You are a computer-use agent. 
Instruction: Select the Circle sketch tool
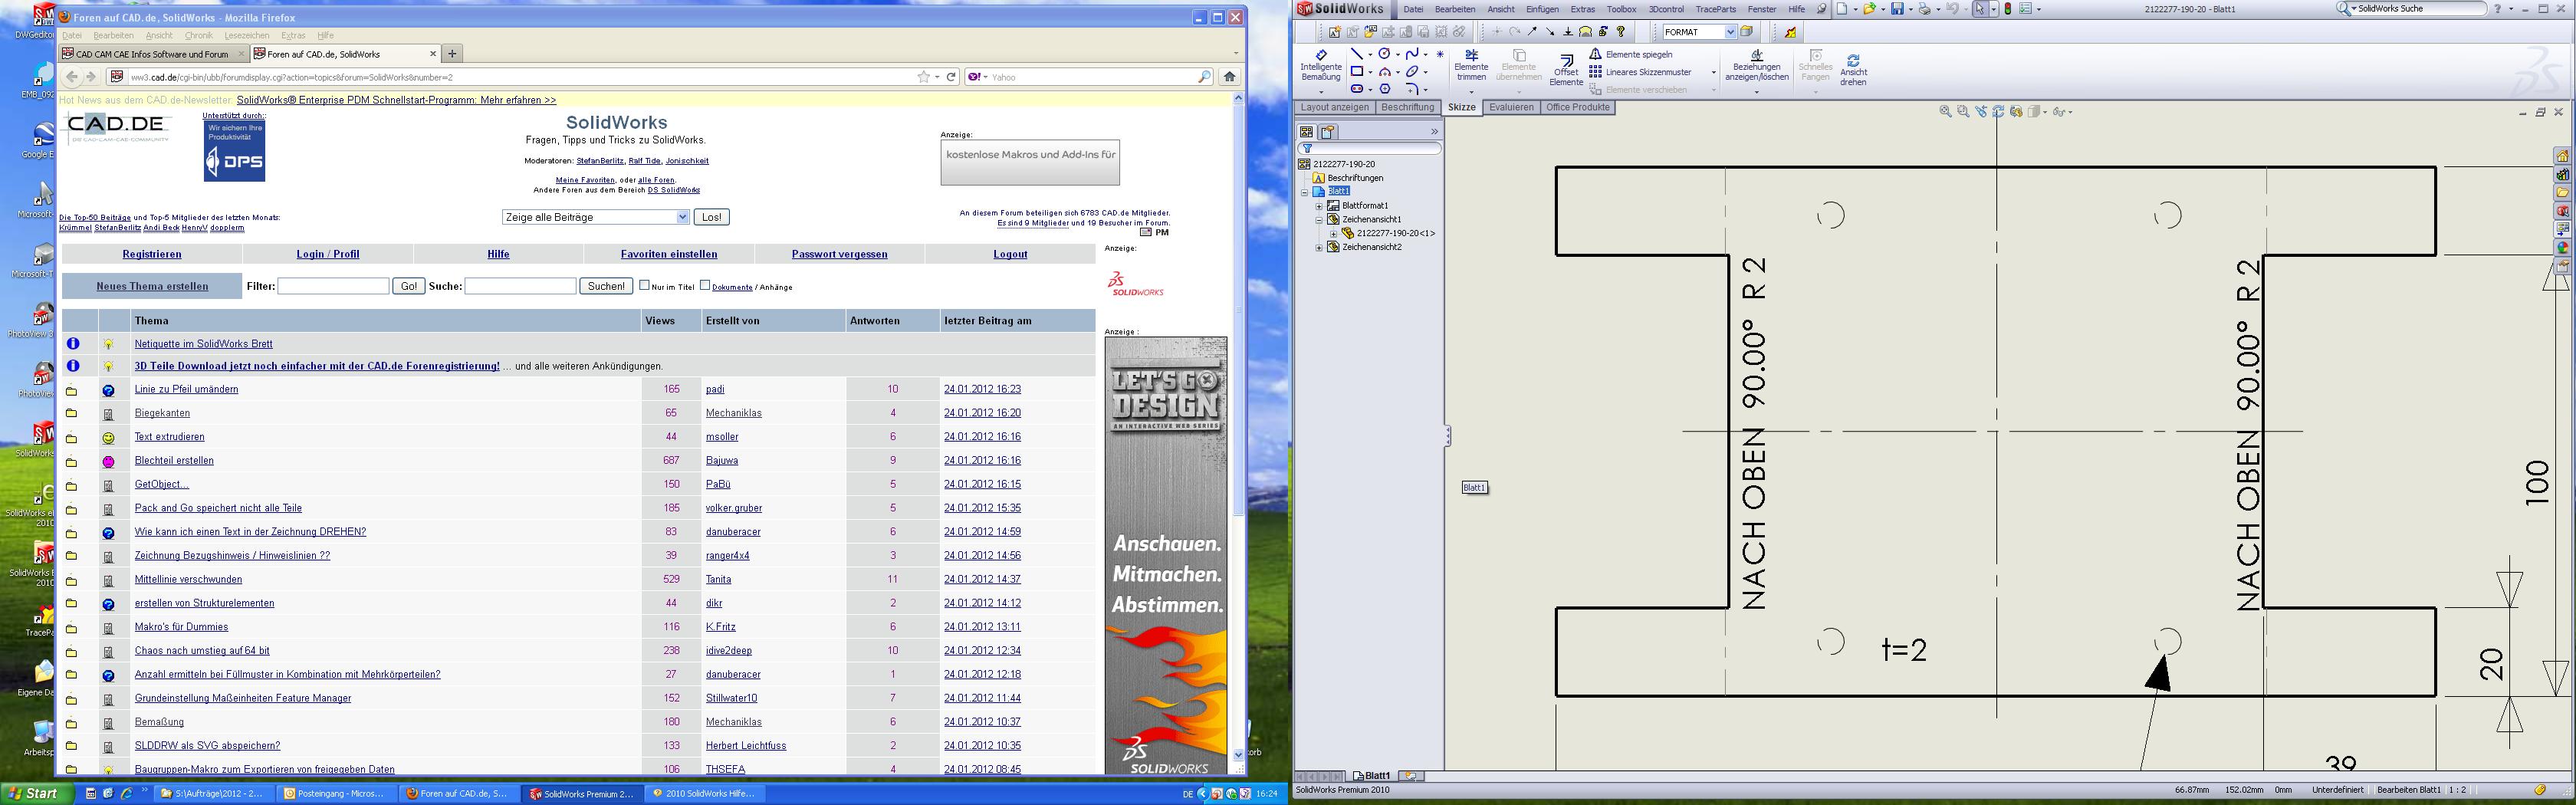click(x=1384, y=54)
